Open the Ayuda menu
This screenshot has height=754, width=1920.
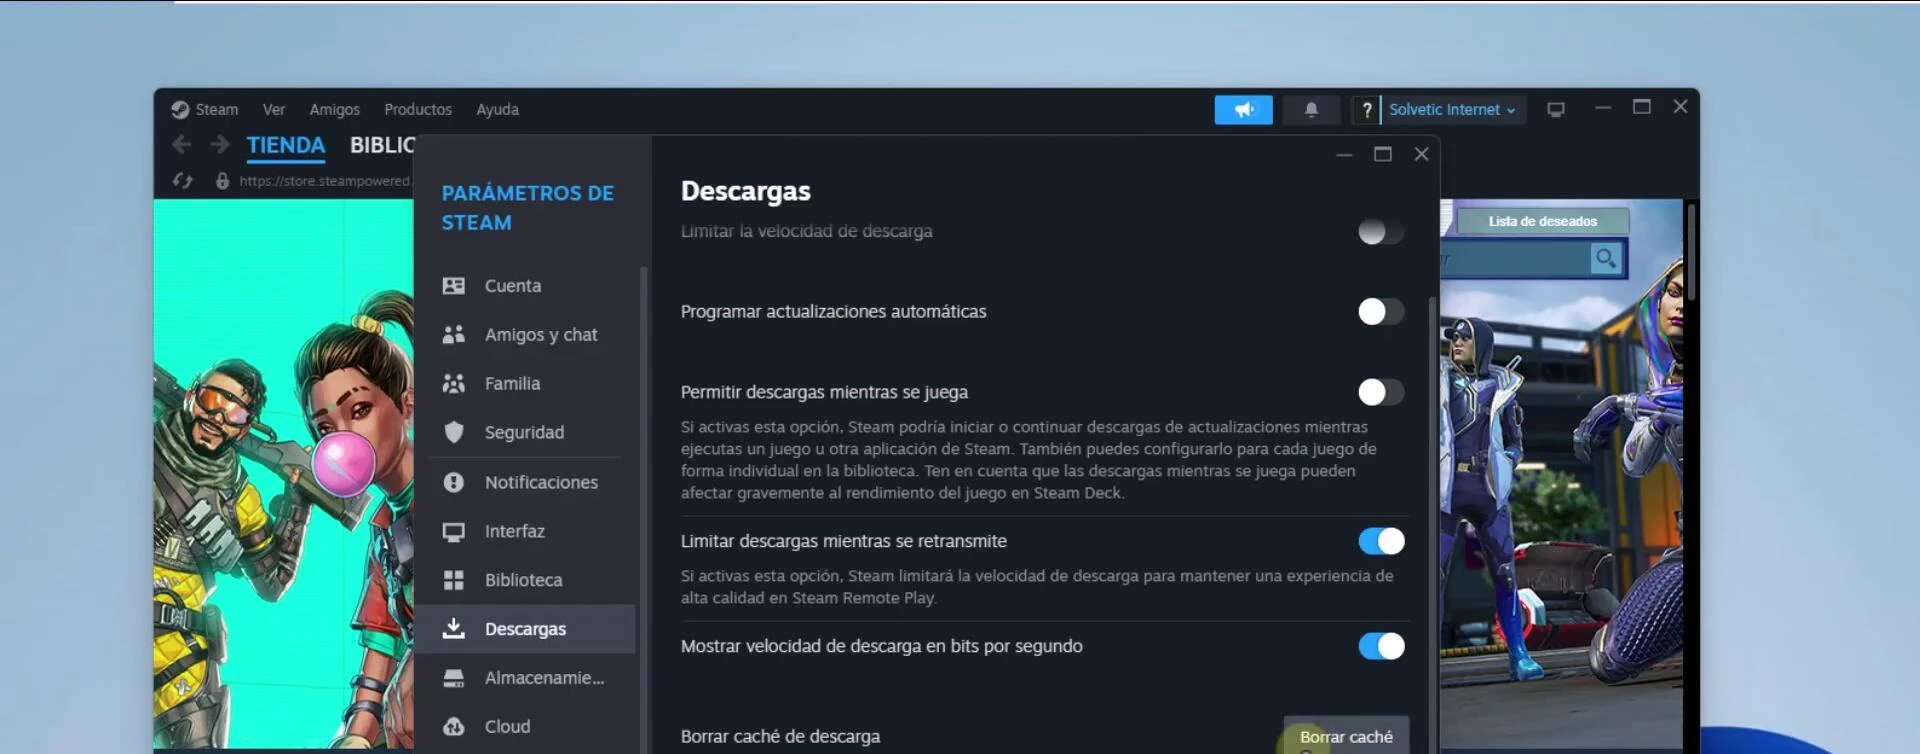[x=497, y=110]
